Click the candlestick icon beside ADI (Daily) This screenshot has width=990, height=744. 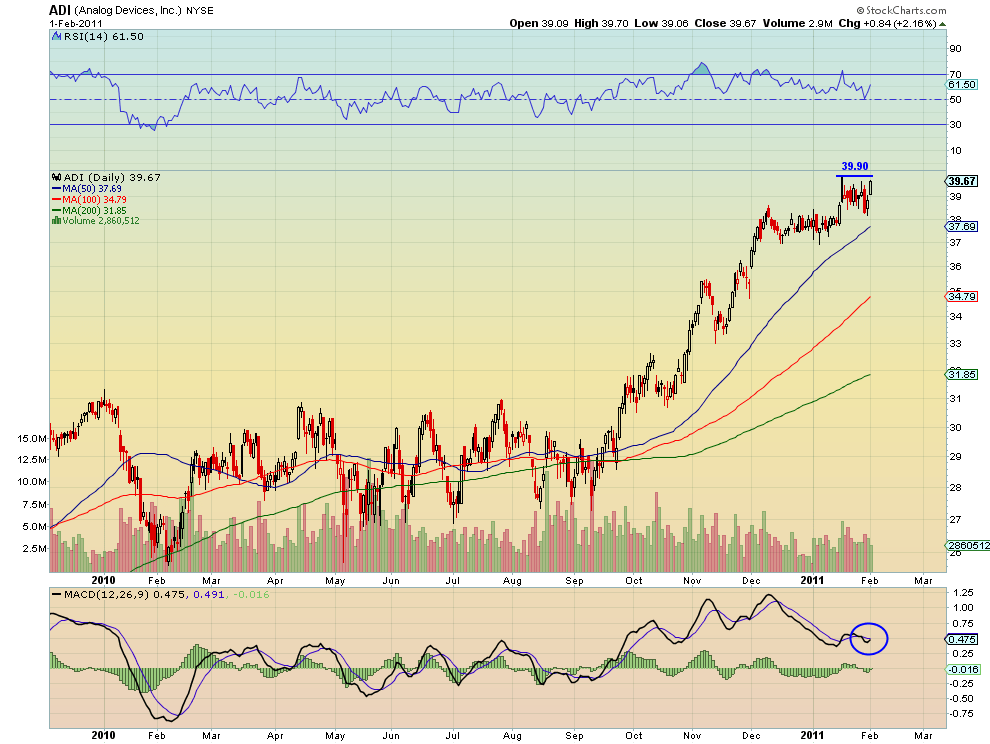pos(57,177)
